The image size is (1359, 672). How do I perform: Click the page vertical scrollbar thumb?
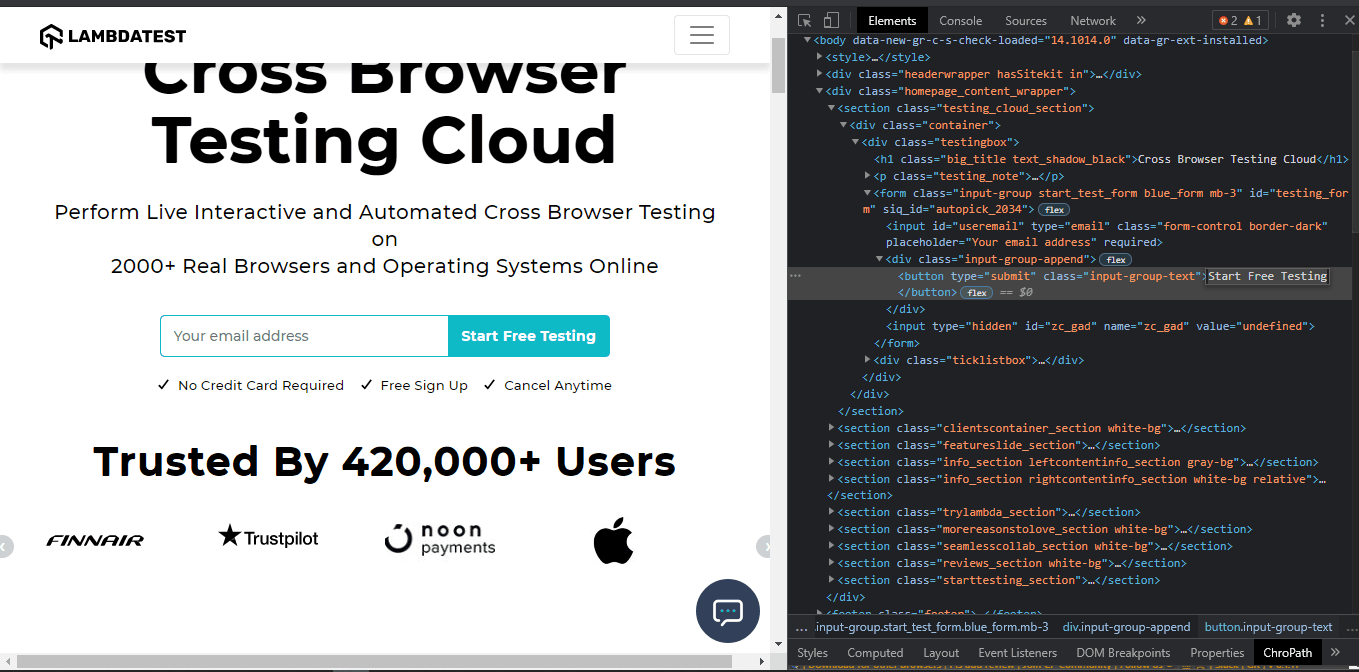click(778, 65)
